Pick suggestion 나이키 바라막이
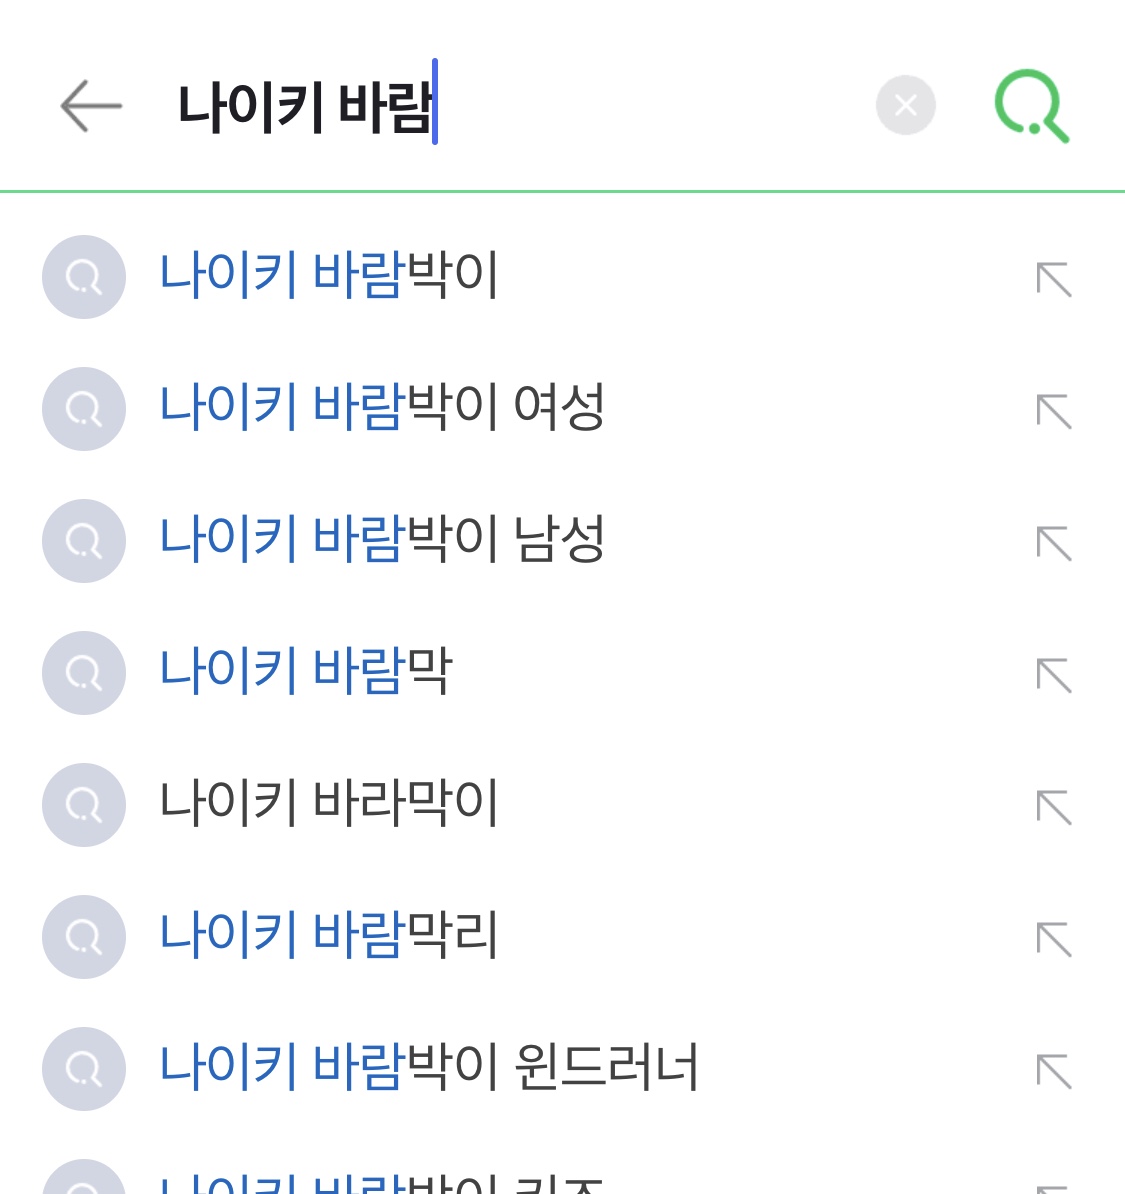 (329, 803)
